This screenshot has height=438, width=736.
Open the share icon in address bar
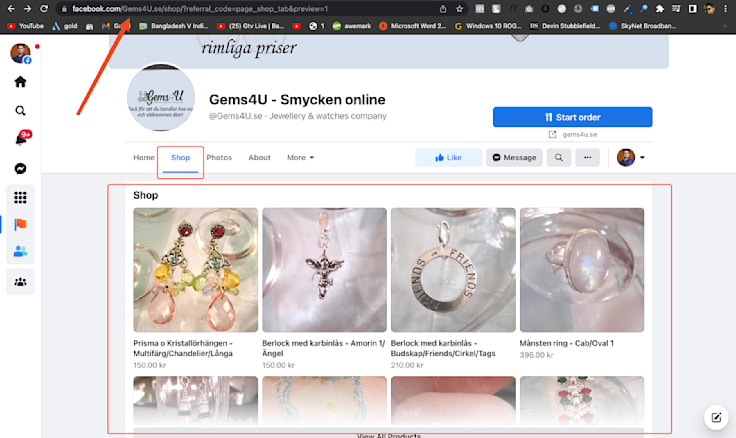point(443,8)
